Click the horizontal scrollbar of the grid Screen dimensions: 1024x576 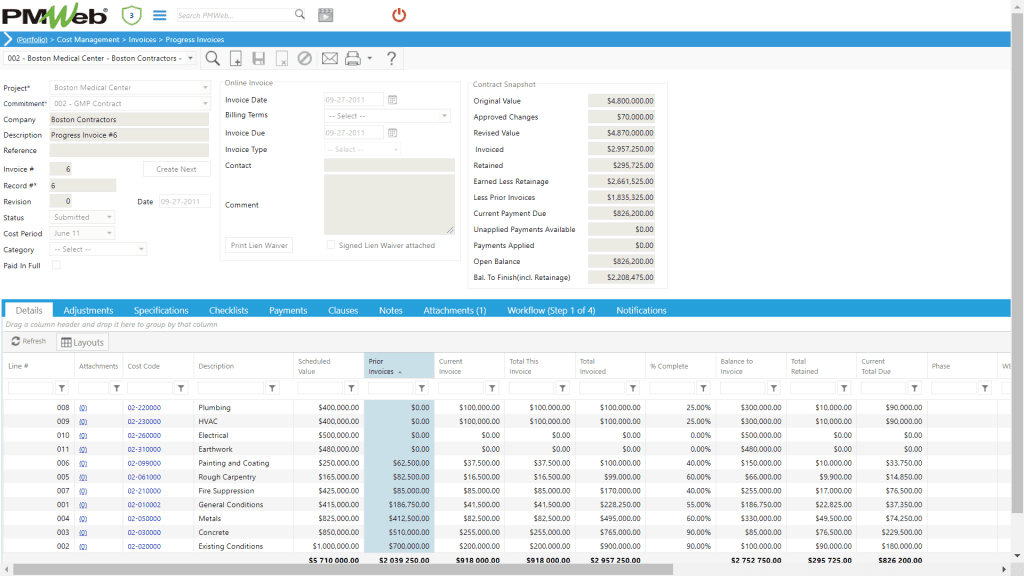[342, 569]
